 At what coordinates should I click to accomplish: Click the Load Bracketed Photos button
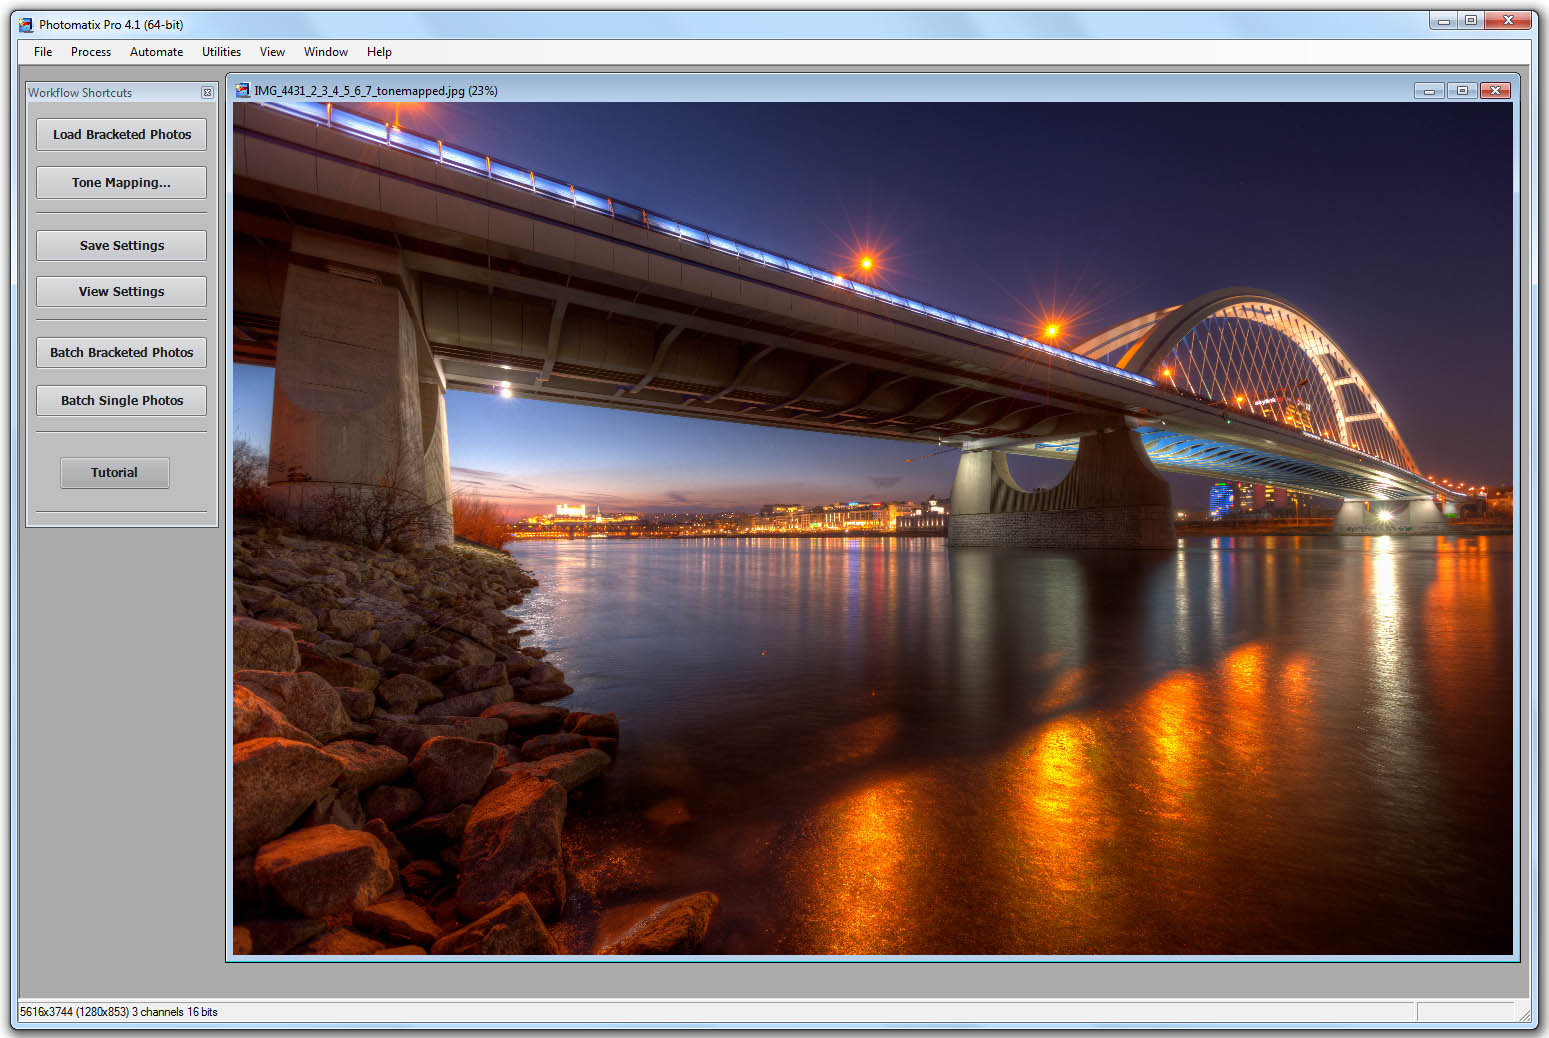coord(120,134)
